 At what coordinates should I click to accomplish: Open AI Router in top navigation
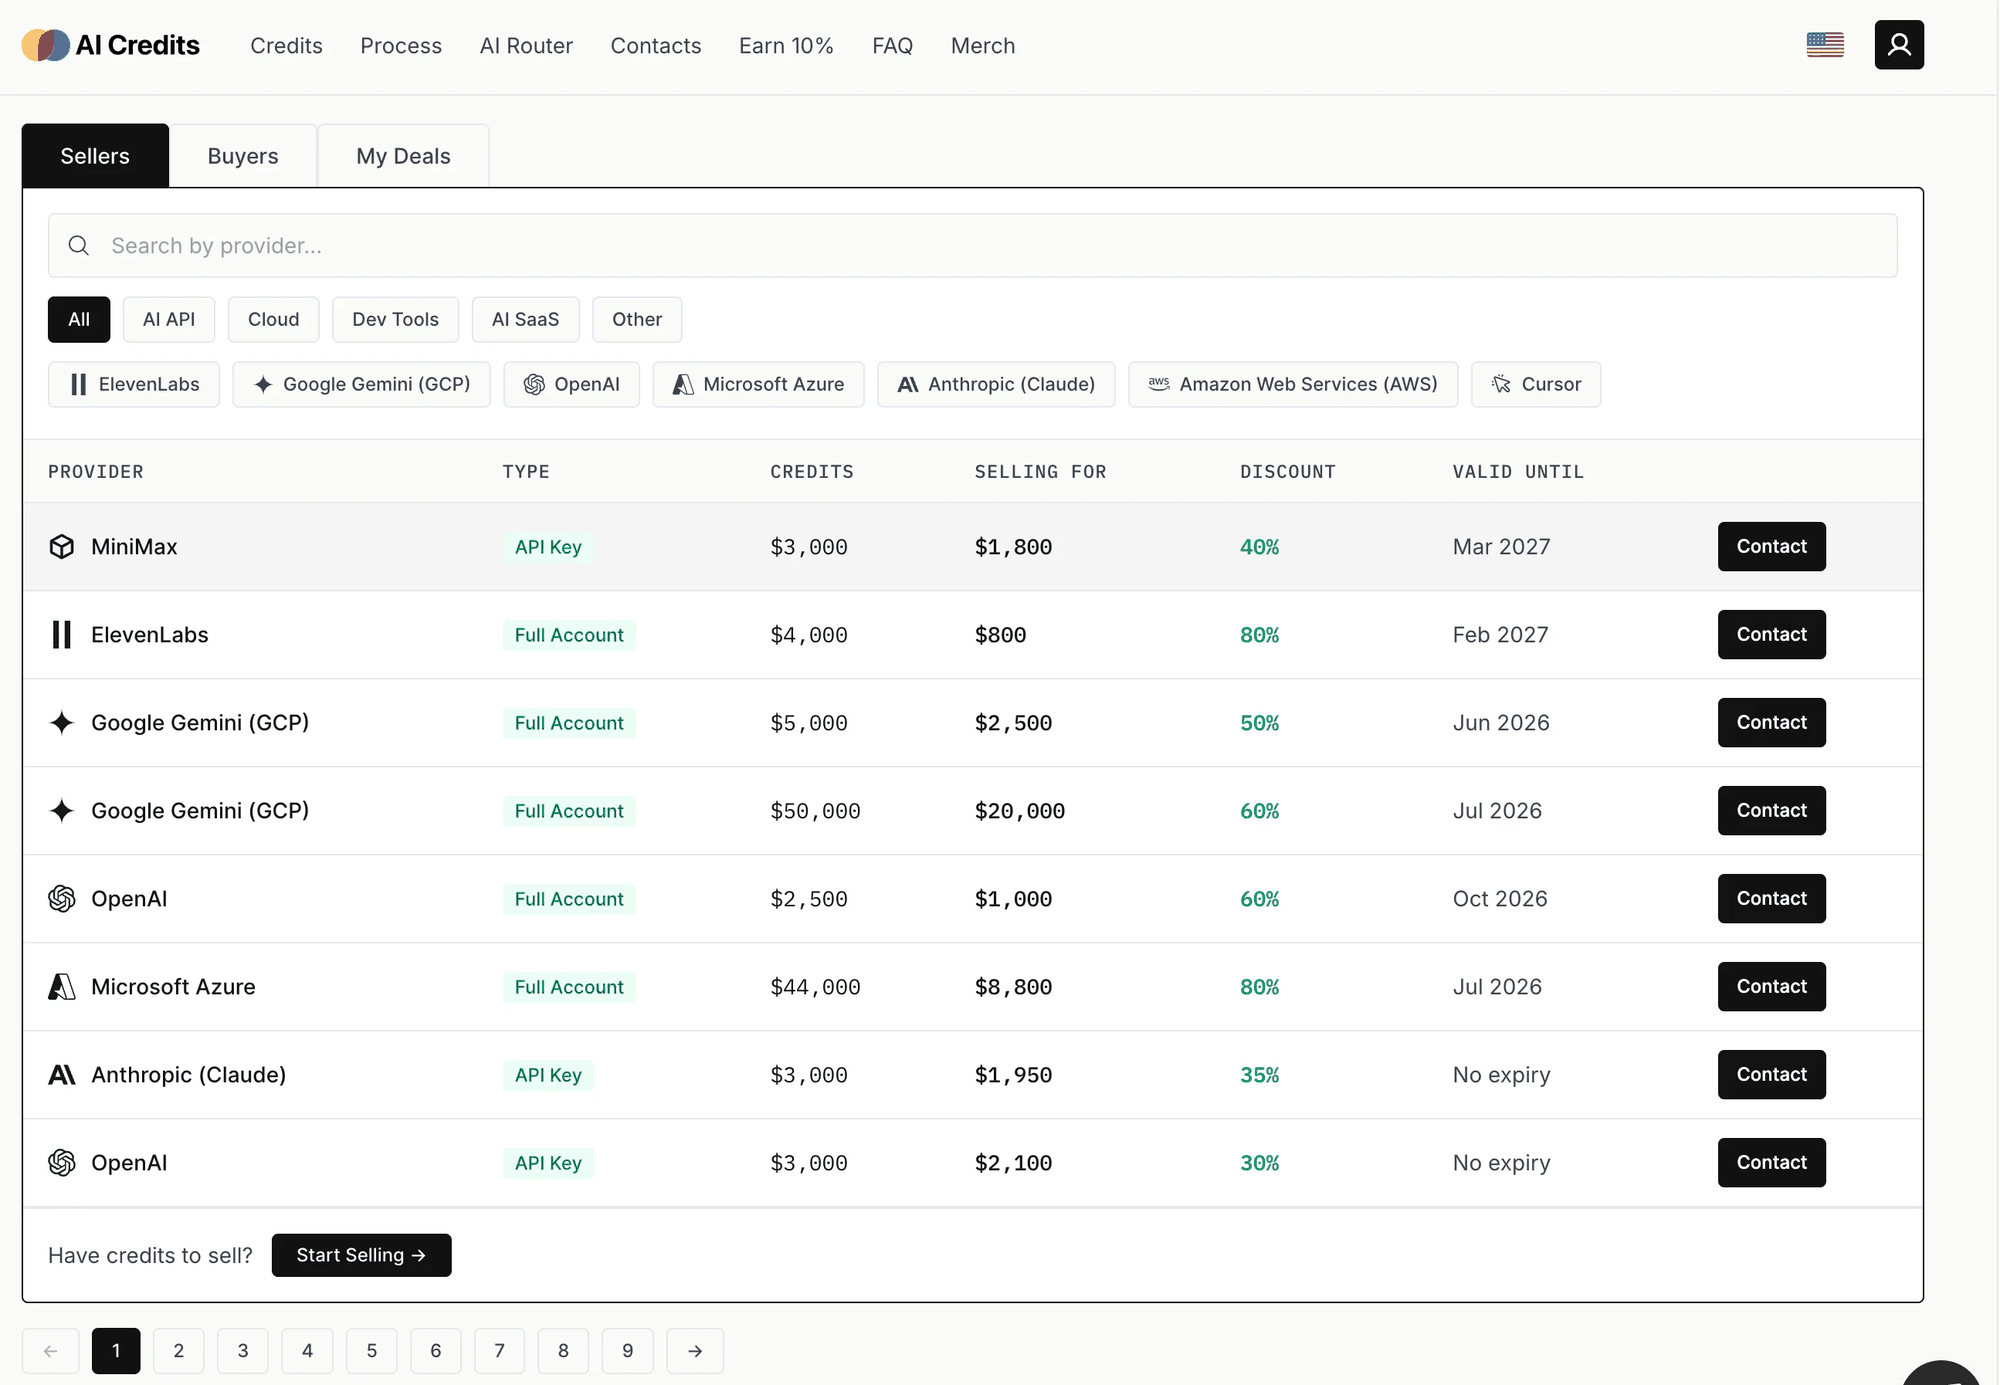click(x=526, y=46)
